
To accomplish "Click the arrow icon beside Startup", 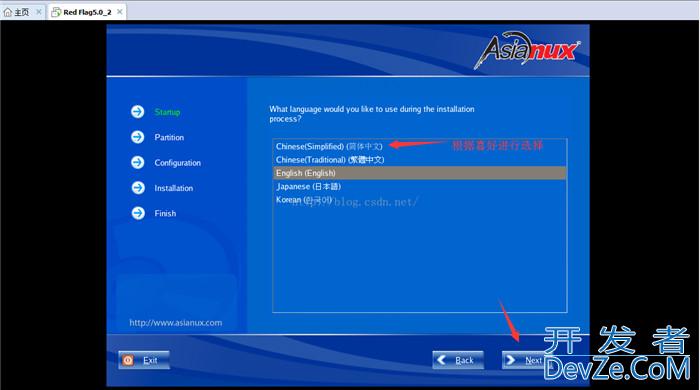I will (138, 112).
